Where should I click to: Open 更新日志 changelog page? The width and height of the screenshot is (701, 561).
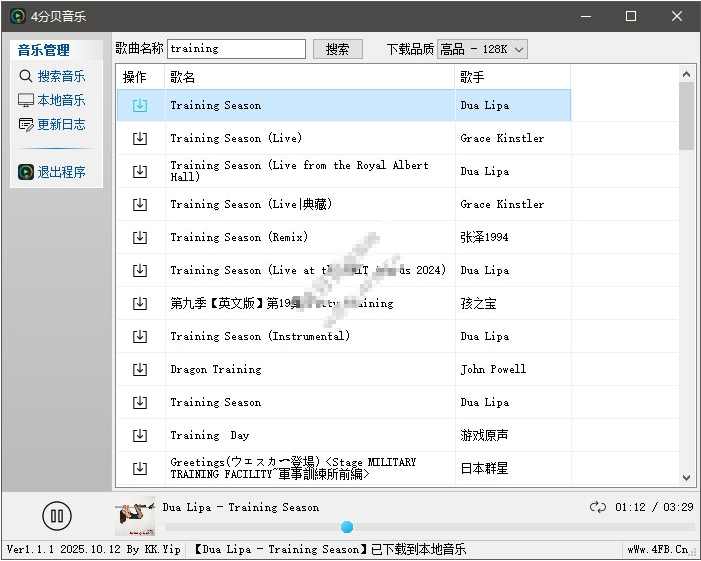52,124
